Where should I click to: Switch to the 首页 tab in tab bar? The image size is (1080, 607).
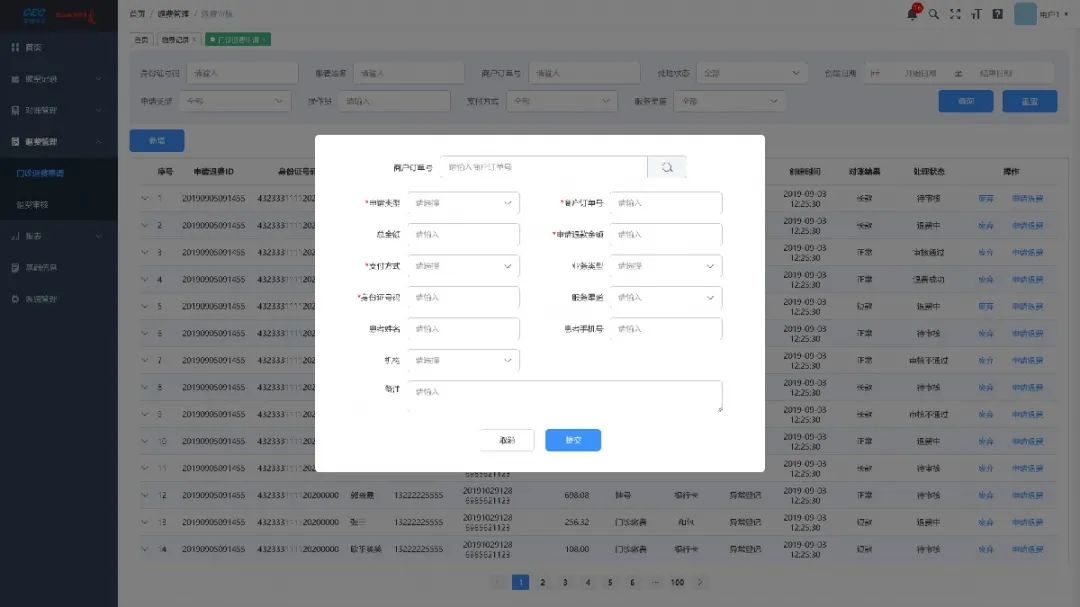[x=141, y=40]
